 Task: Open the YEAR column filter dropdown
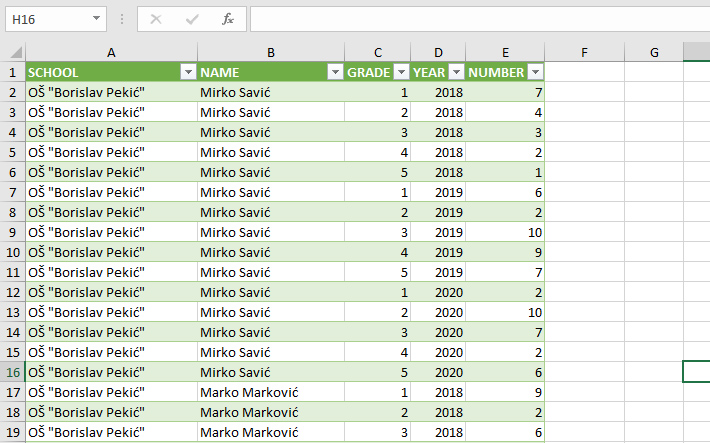point(456,72)
